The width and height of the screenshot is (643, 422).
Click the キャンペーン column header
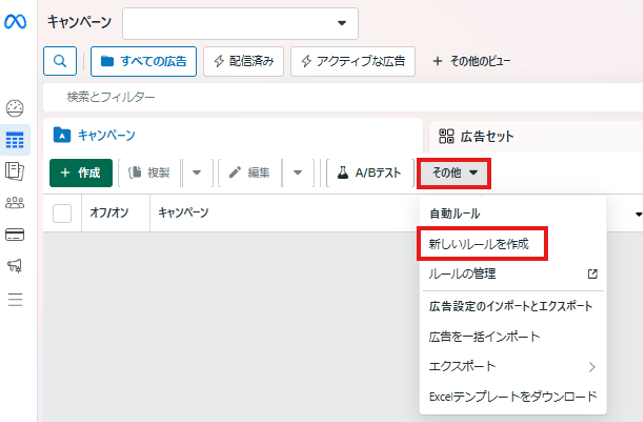pos(183,212)
